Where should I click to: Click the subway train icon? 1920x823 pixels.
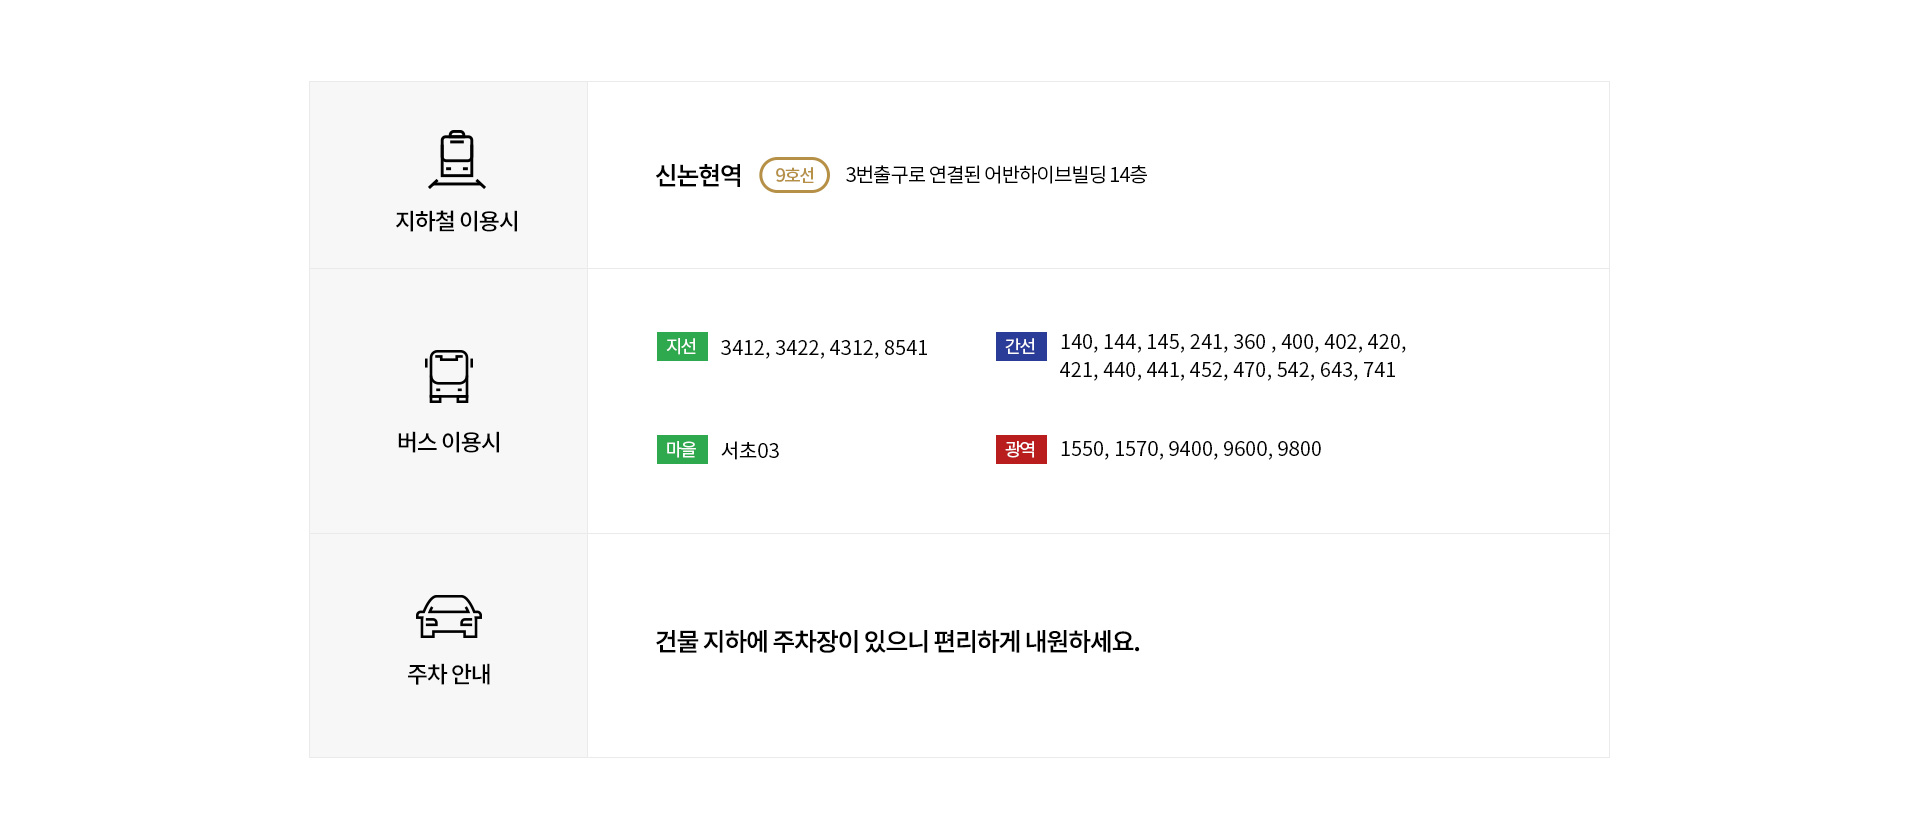point(457,159)
